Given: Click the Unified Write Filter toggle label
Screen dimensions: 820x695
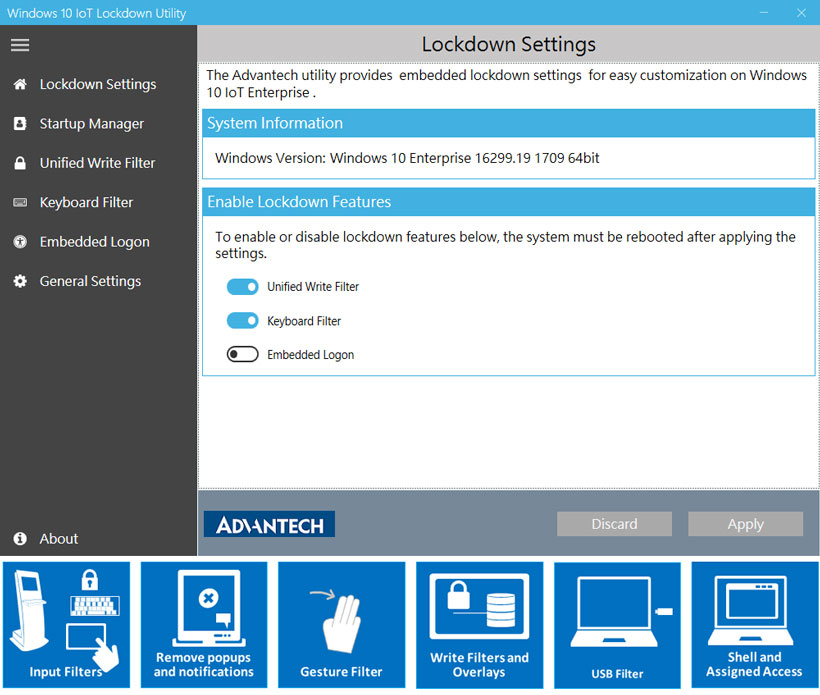Looking at the screenshot, I should pos(313,287).
